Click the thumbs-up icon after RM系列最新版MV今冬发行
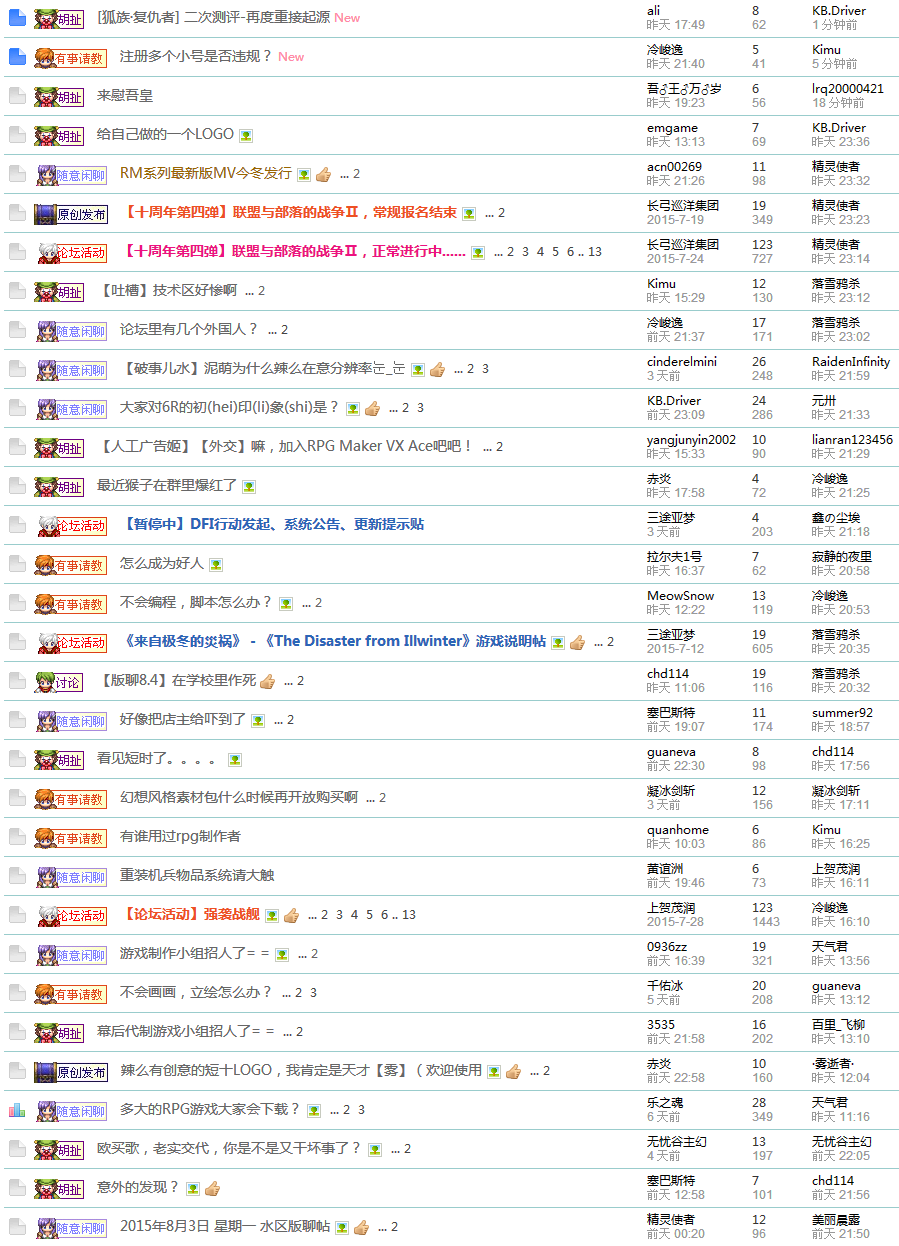The image size is (899, 1246). [323, 174]
